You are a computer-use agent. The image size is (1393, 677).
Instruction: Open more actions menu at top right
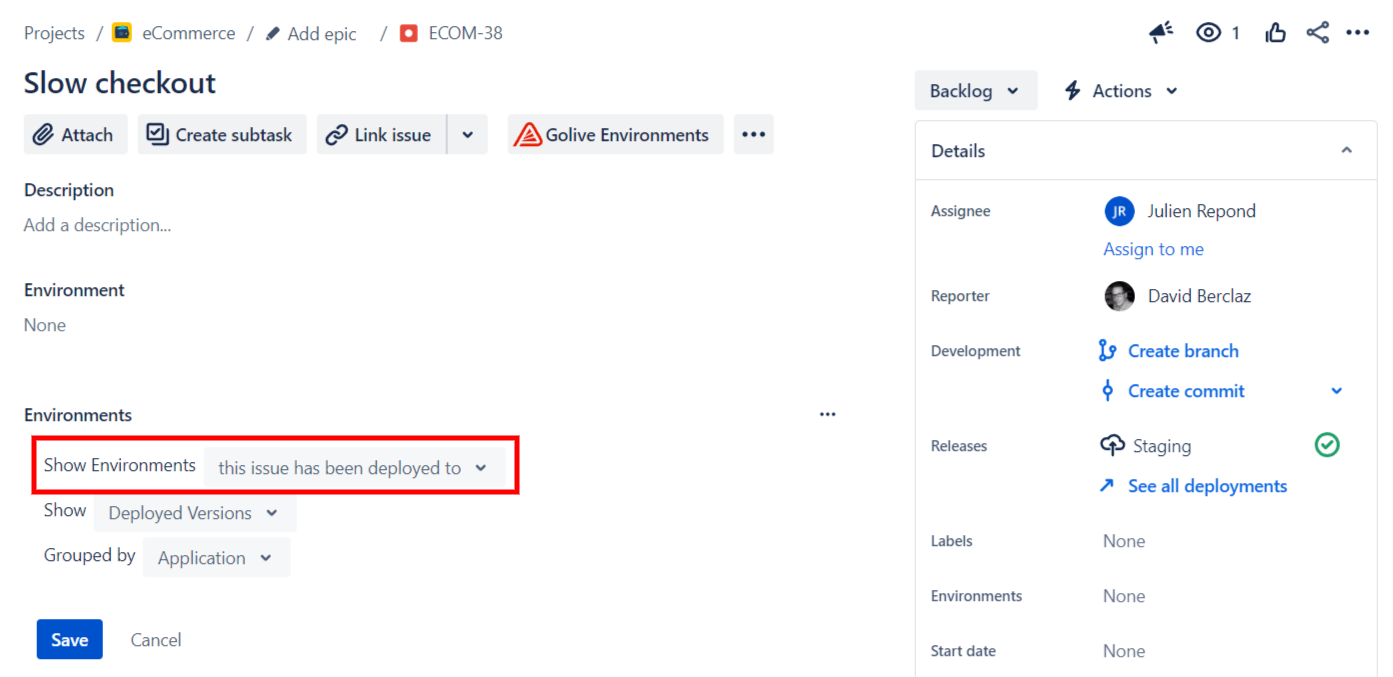1357,33
